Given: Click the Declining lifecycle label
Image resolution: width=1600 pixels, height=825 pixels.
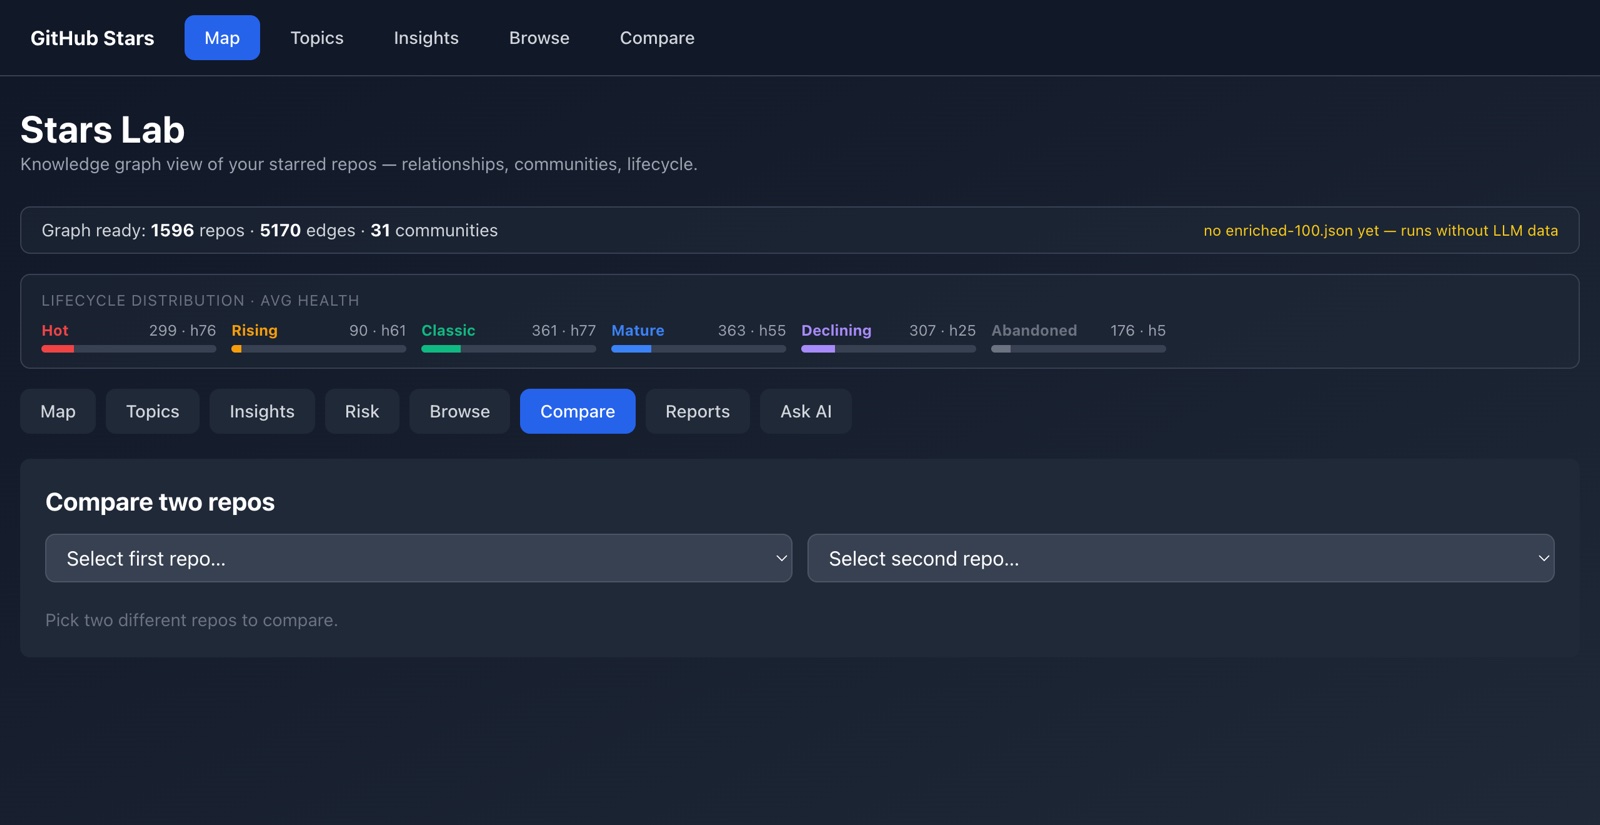Looking at the screenshot, I should tap(836, 330).
